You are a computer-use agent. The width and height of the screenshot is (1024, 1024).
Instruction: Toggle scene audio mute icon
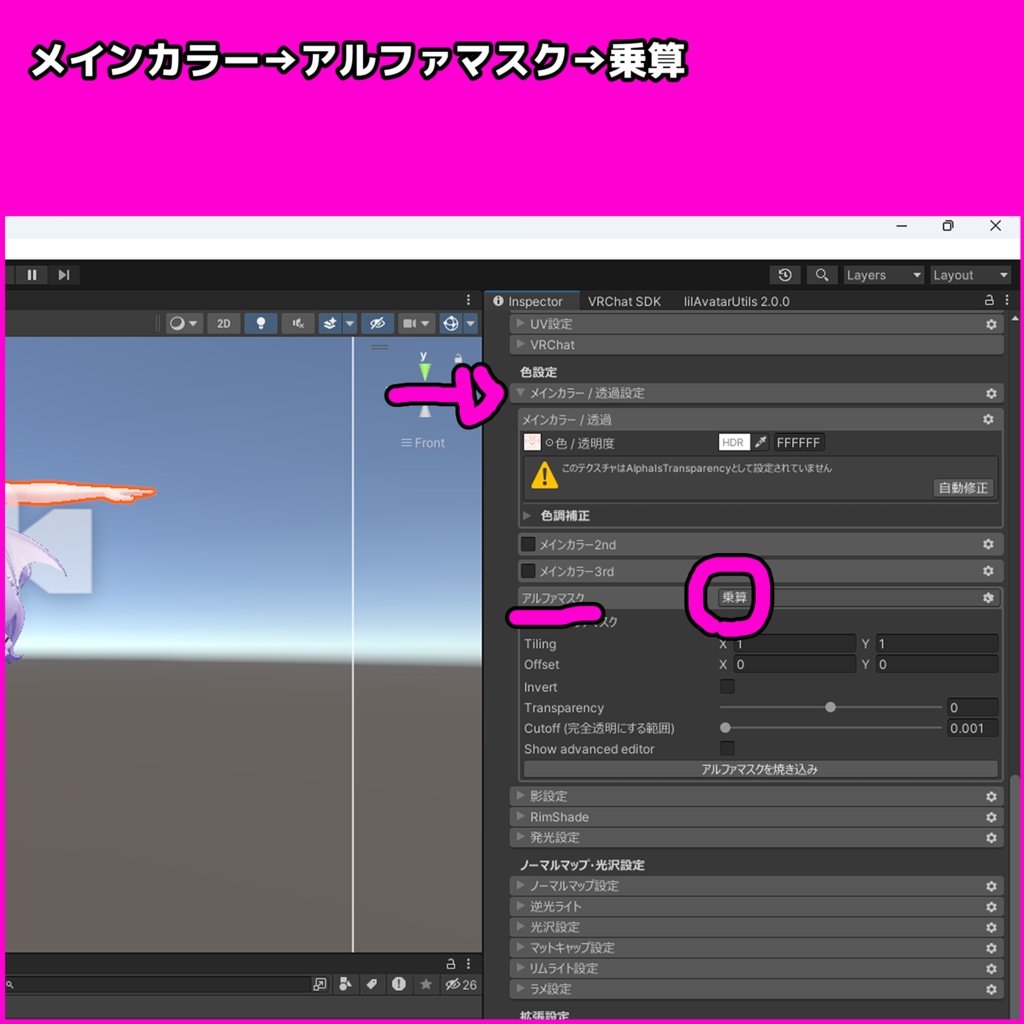pyautogui.click(x=298, y=323)
